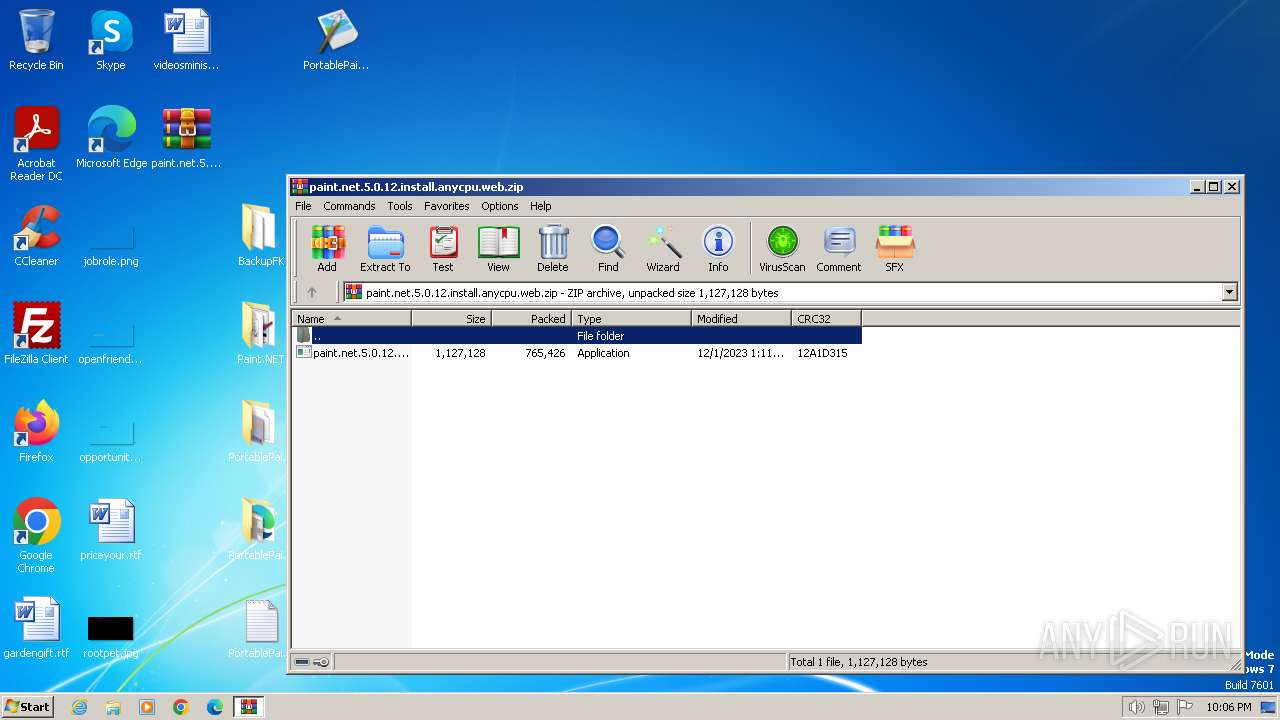Click the Extract To toolbar icon
1280x720 pixels.
[x=385, y=248]
